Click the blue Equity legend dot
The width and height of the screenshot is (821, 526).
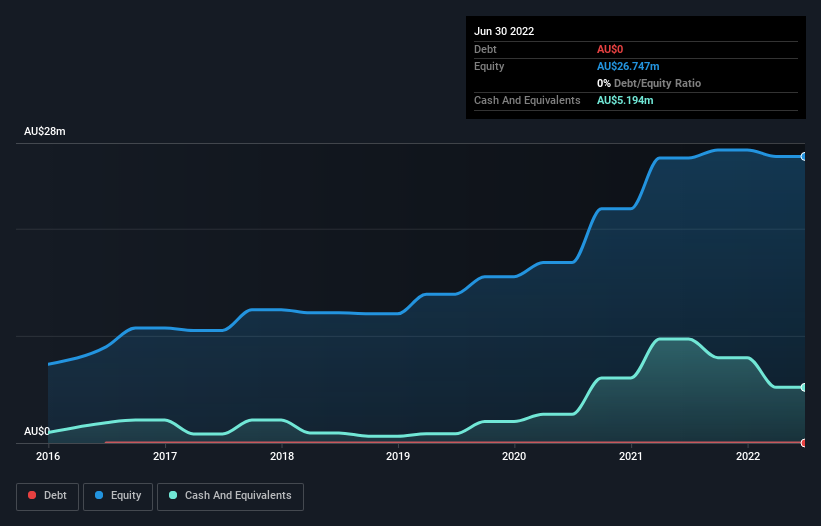99,495
